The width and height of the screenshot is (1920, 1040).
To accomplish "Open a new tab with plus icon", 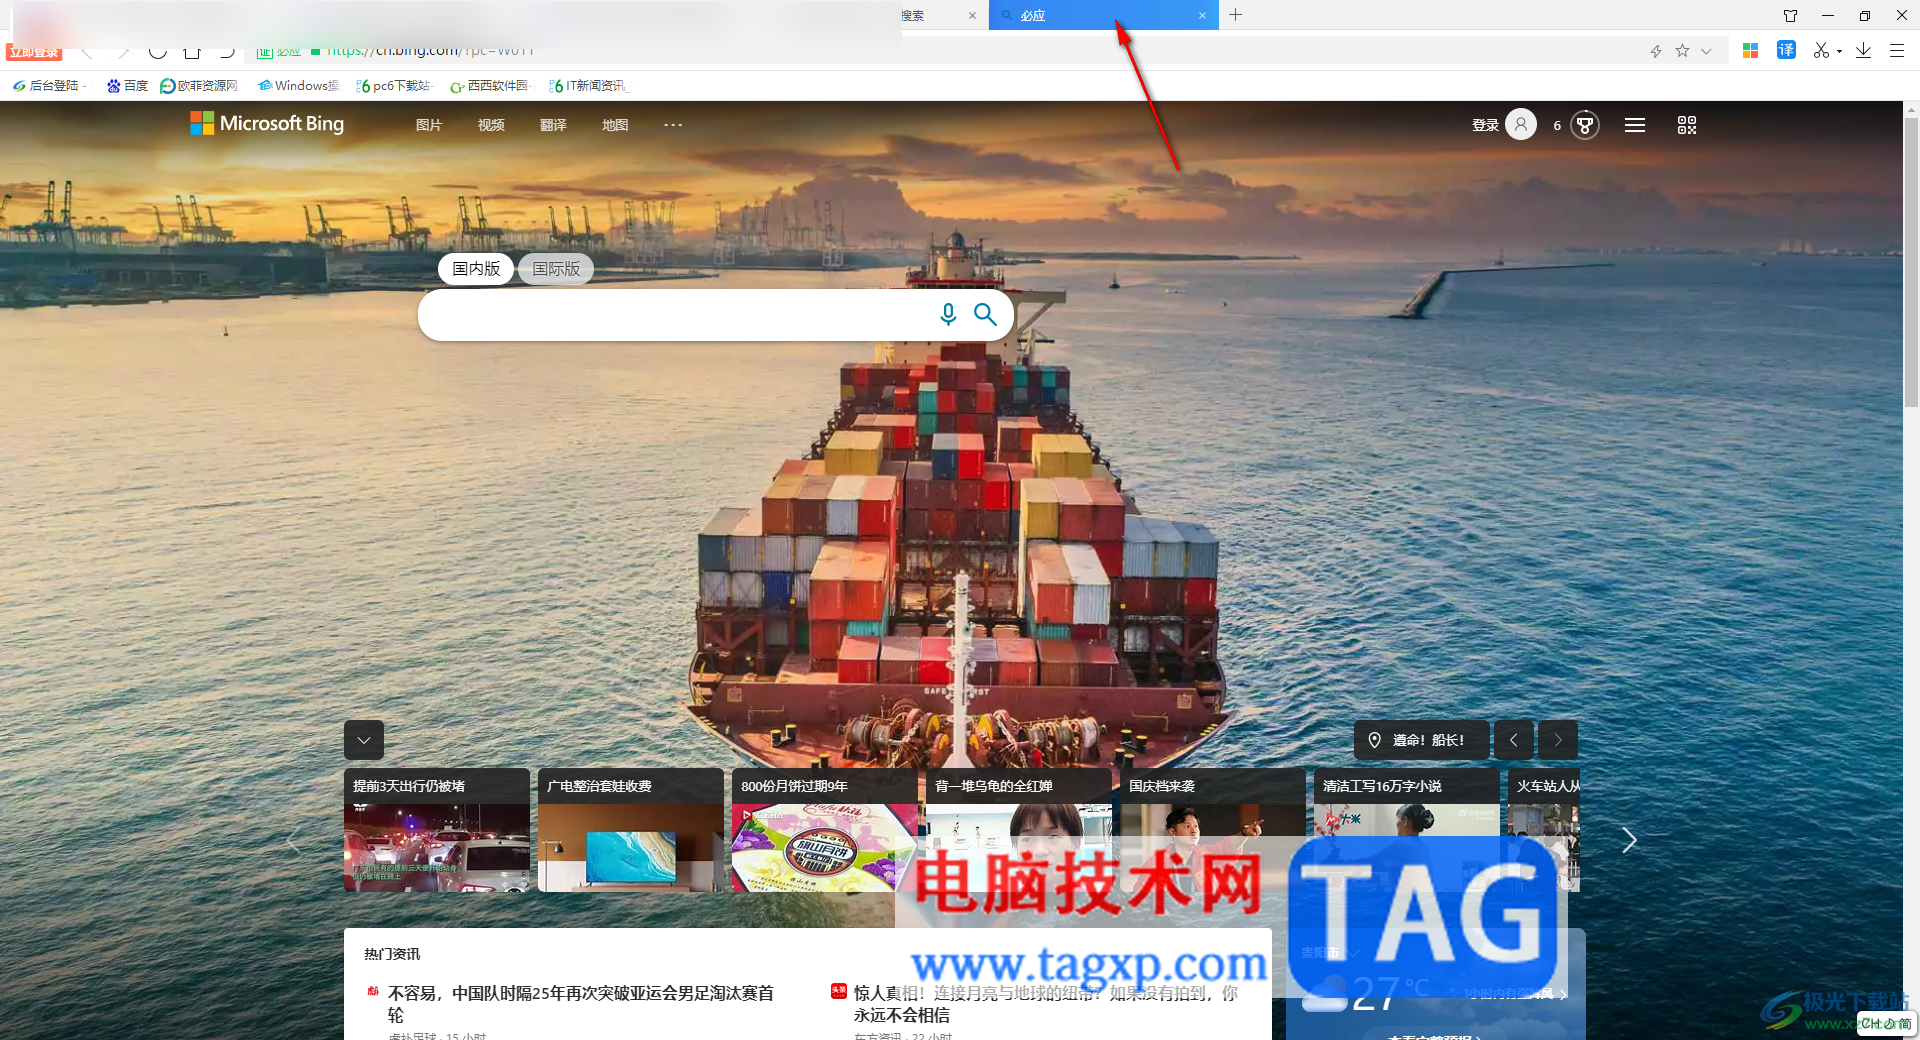I will coord(1236,15).
